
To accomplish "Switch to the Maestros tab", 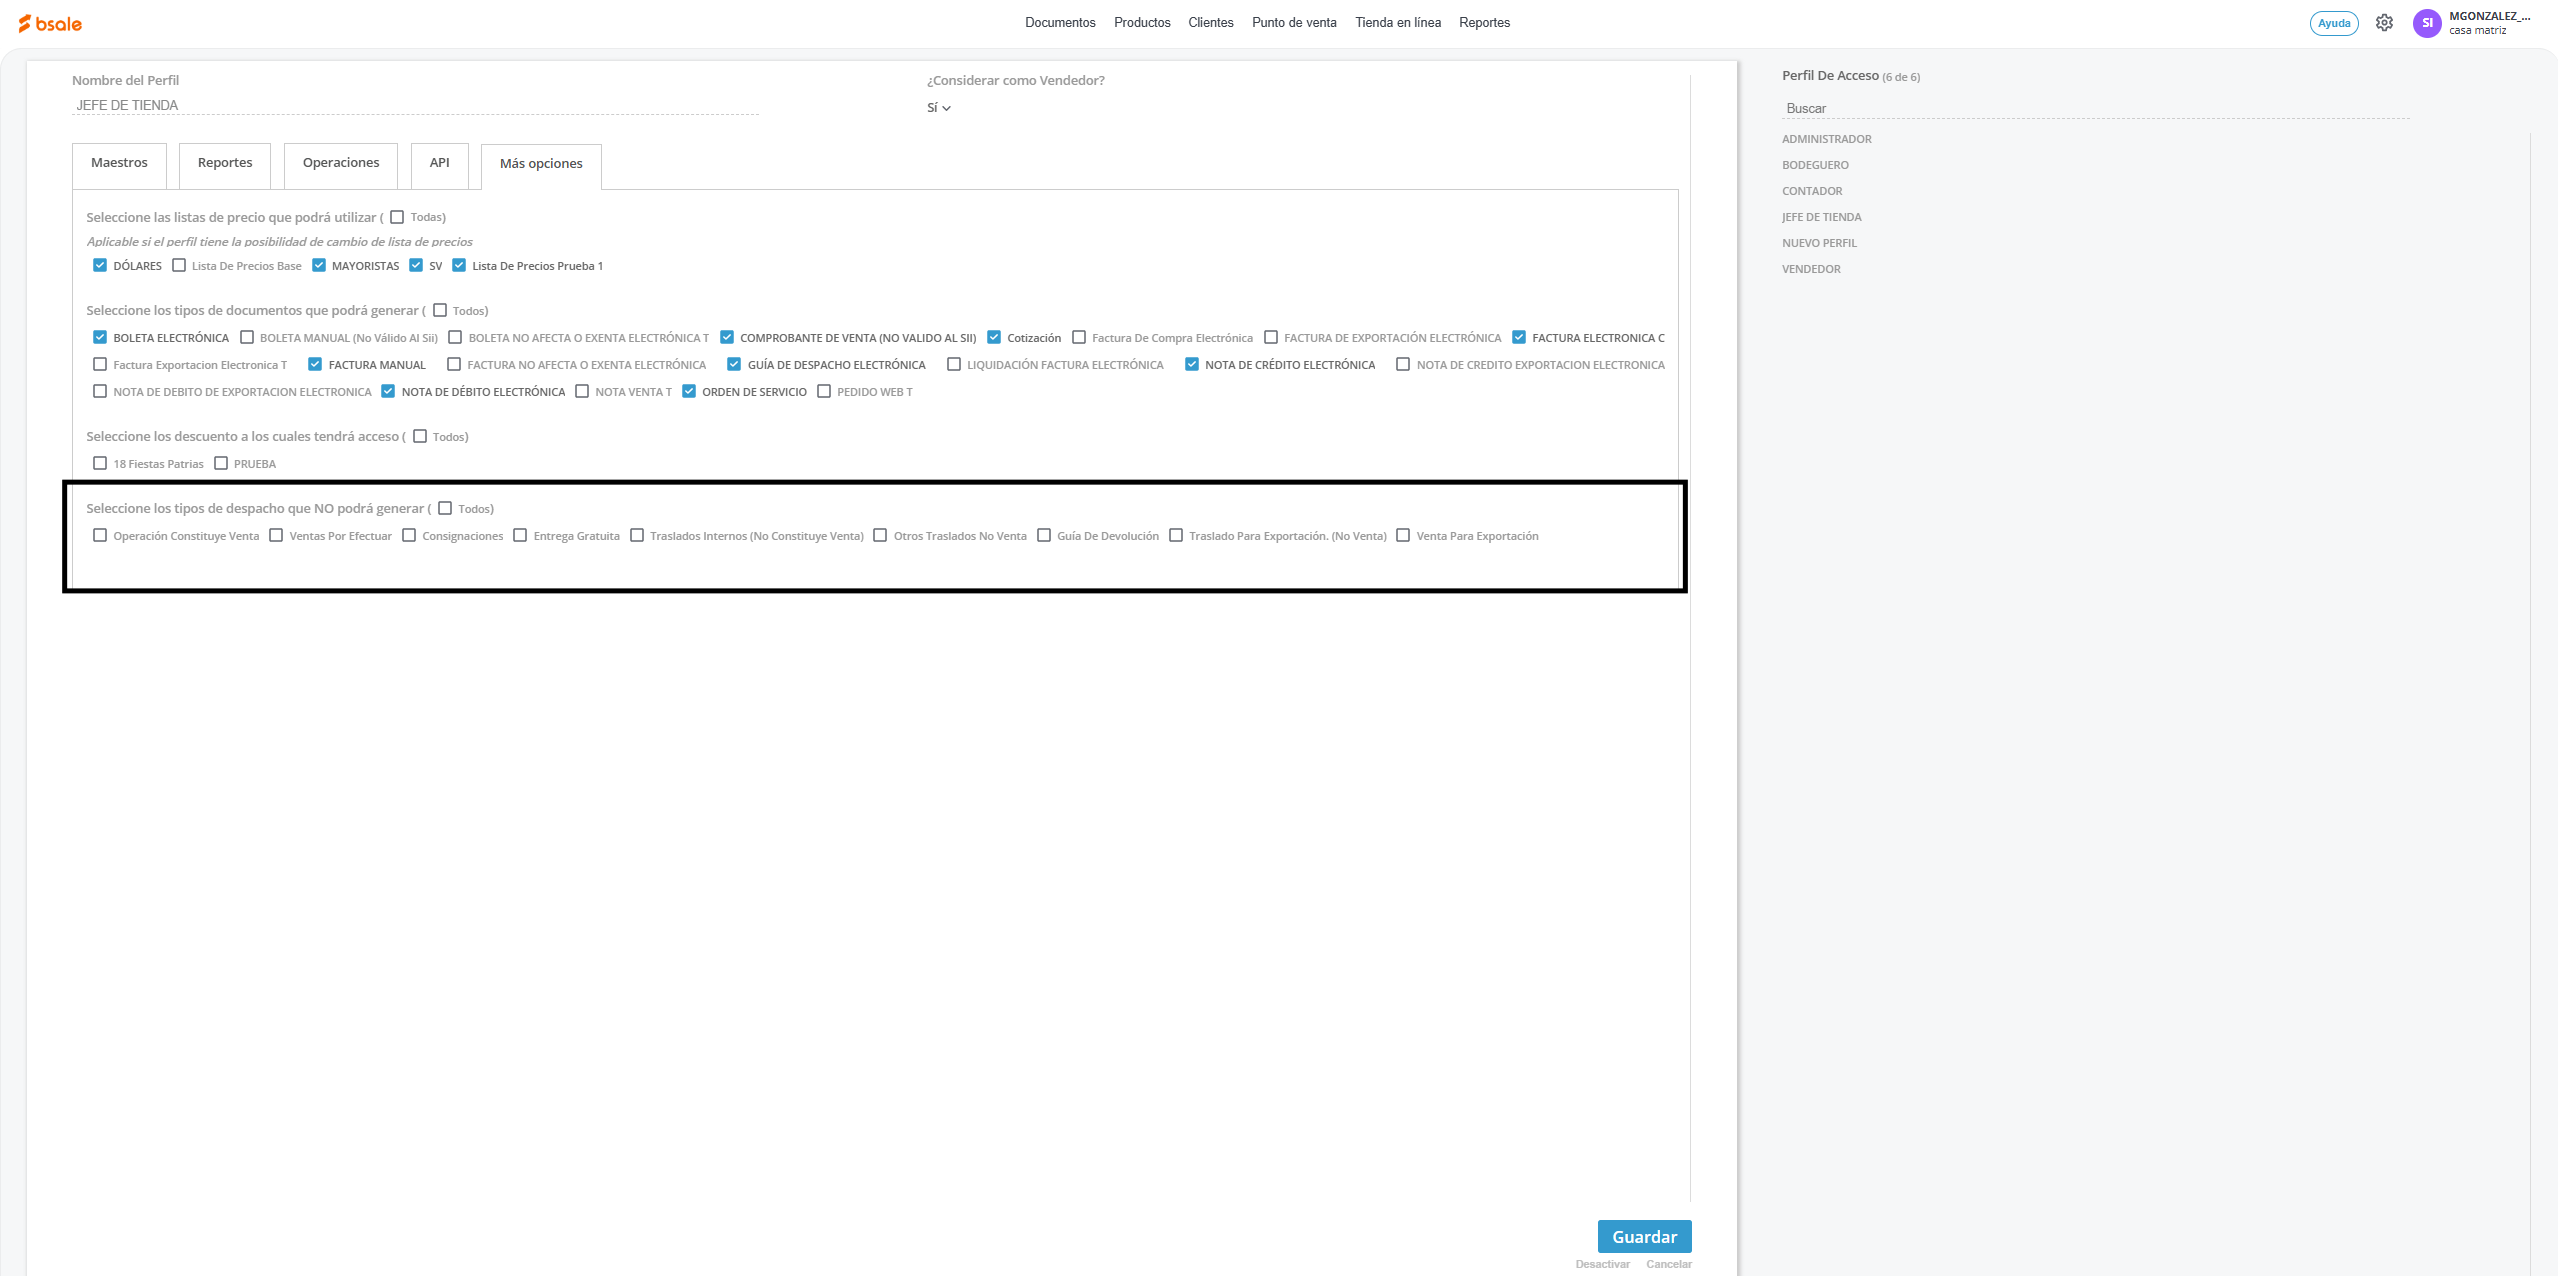I will (x=119, y=163).
